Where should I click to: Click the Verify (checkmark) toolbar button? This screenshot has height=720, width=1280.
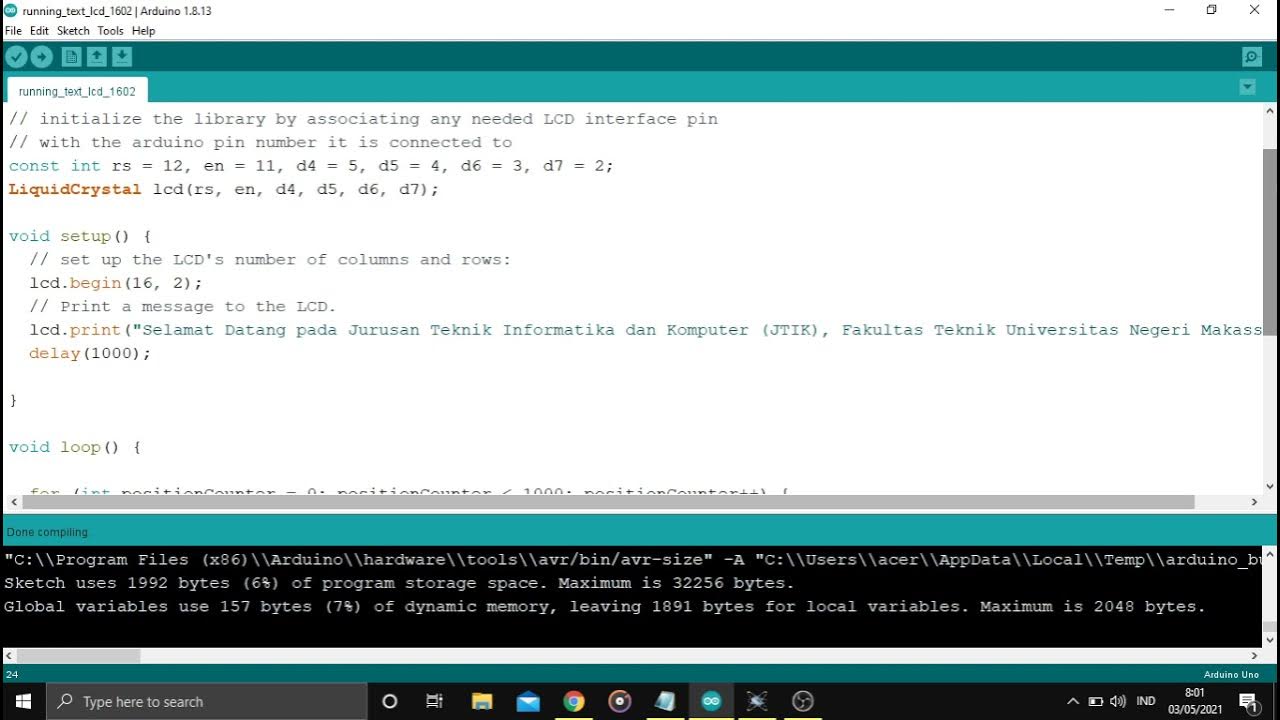click(x=16, y=57)
